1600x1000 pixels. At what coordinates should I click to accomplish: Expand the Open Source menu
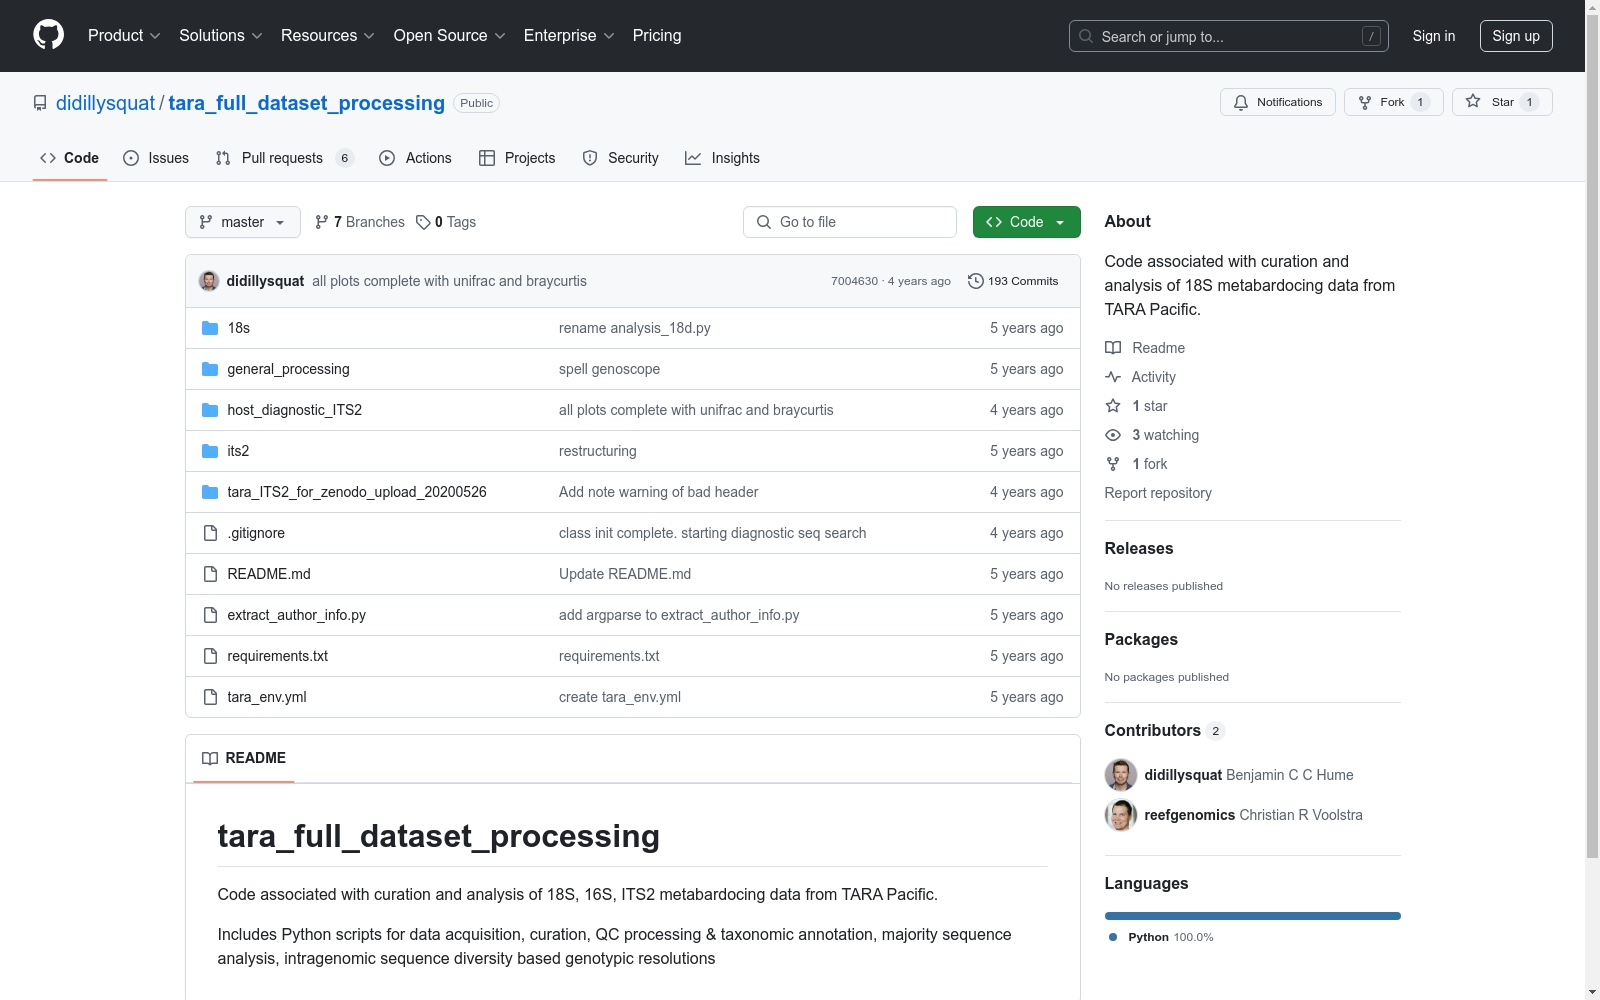[450, 36]
